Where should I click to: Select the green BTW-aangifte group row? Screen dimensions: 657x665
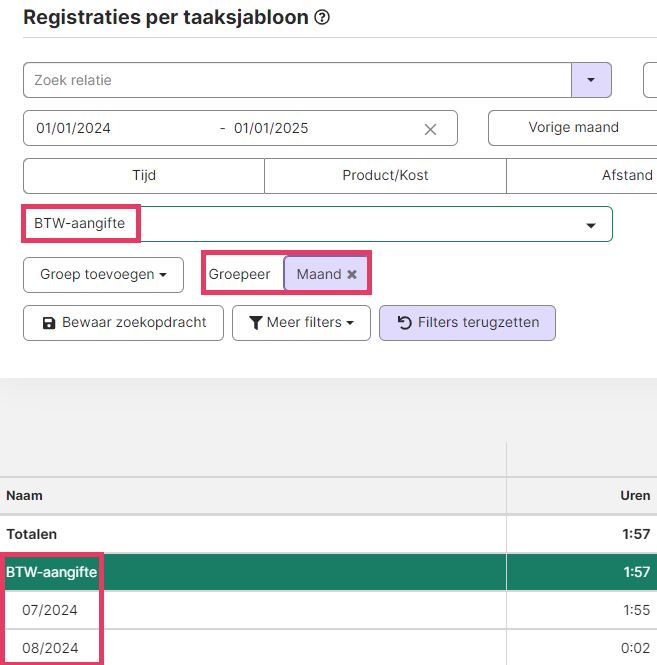(x=328, y=572)
